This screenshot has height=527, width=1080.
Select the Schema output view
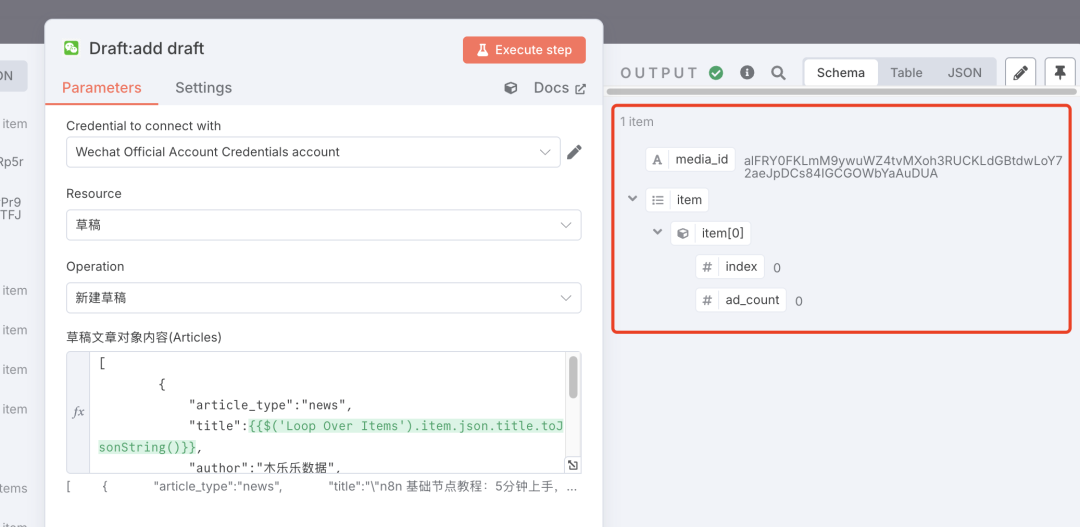pyautogui.click(x=841, y=72)
